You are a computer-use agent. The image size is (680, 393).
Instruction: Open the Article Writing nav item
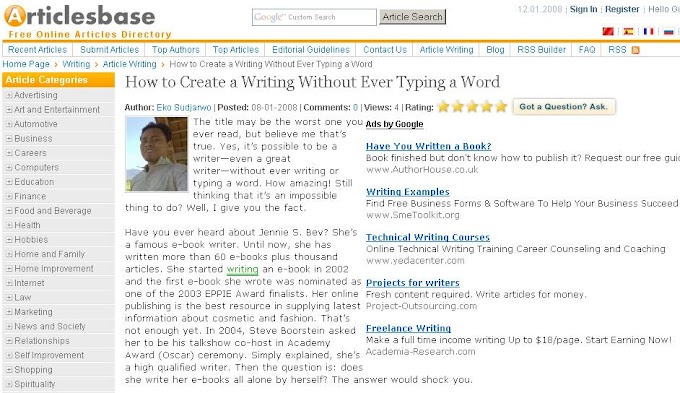(446, 50)
